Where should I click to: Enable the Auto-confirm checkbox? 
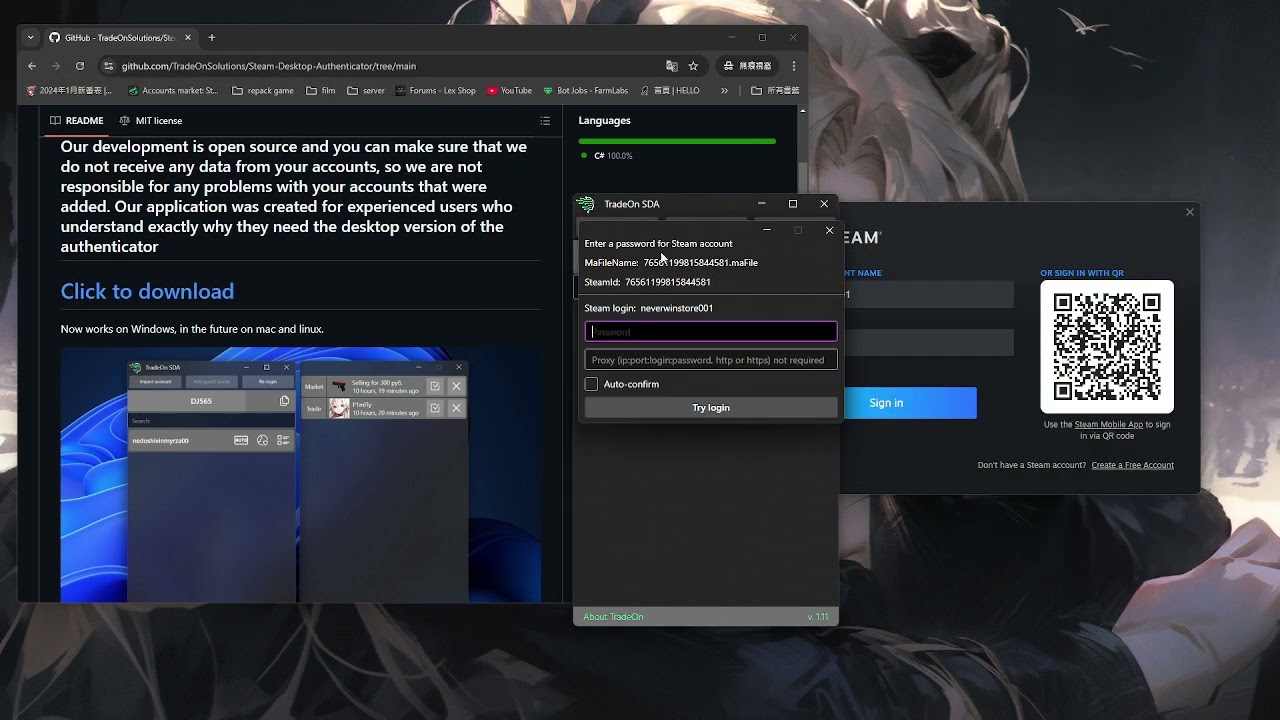tap(591, 384)
